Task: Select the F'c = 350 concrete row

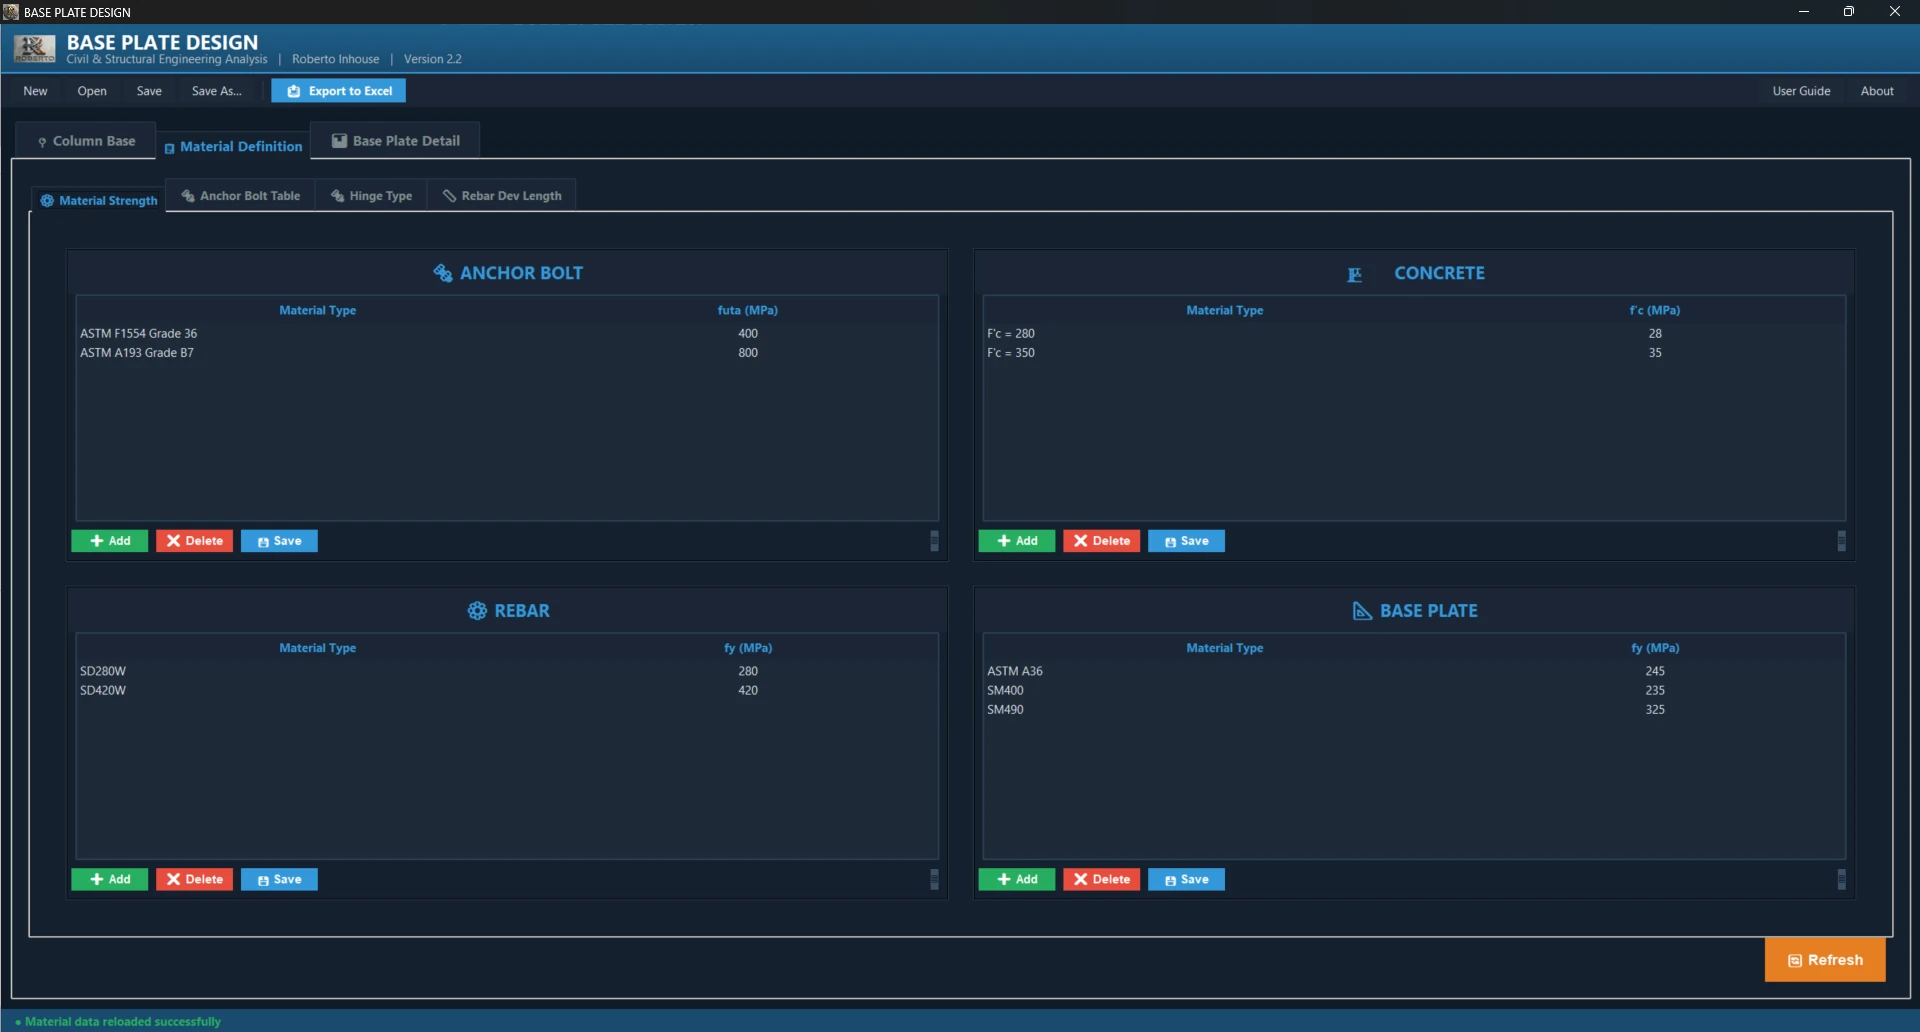Action: [1414, 353]
